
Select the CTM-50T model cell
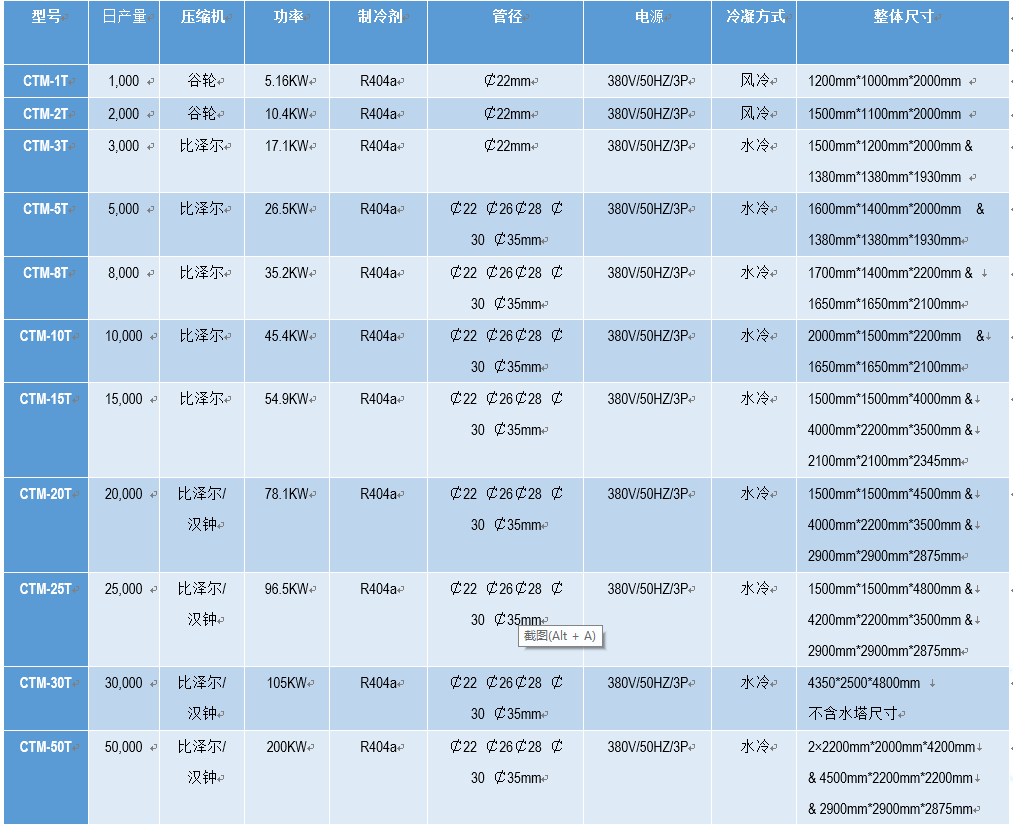tap(46, 747)
